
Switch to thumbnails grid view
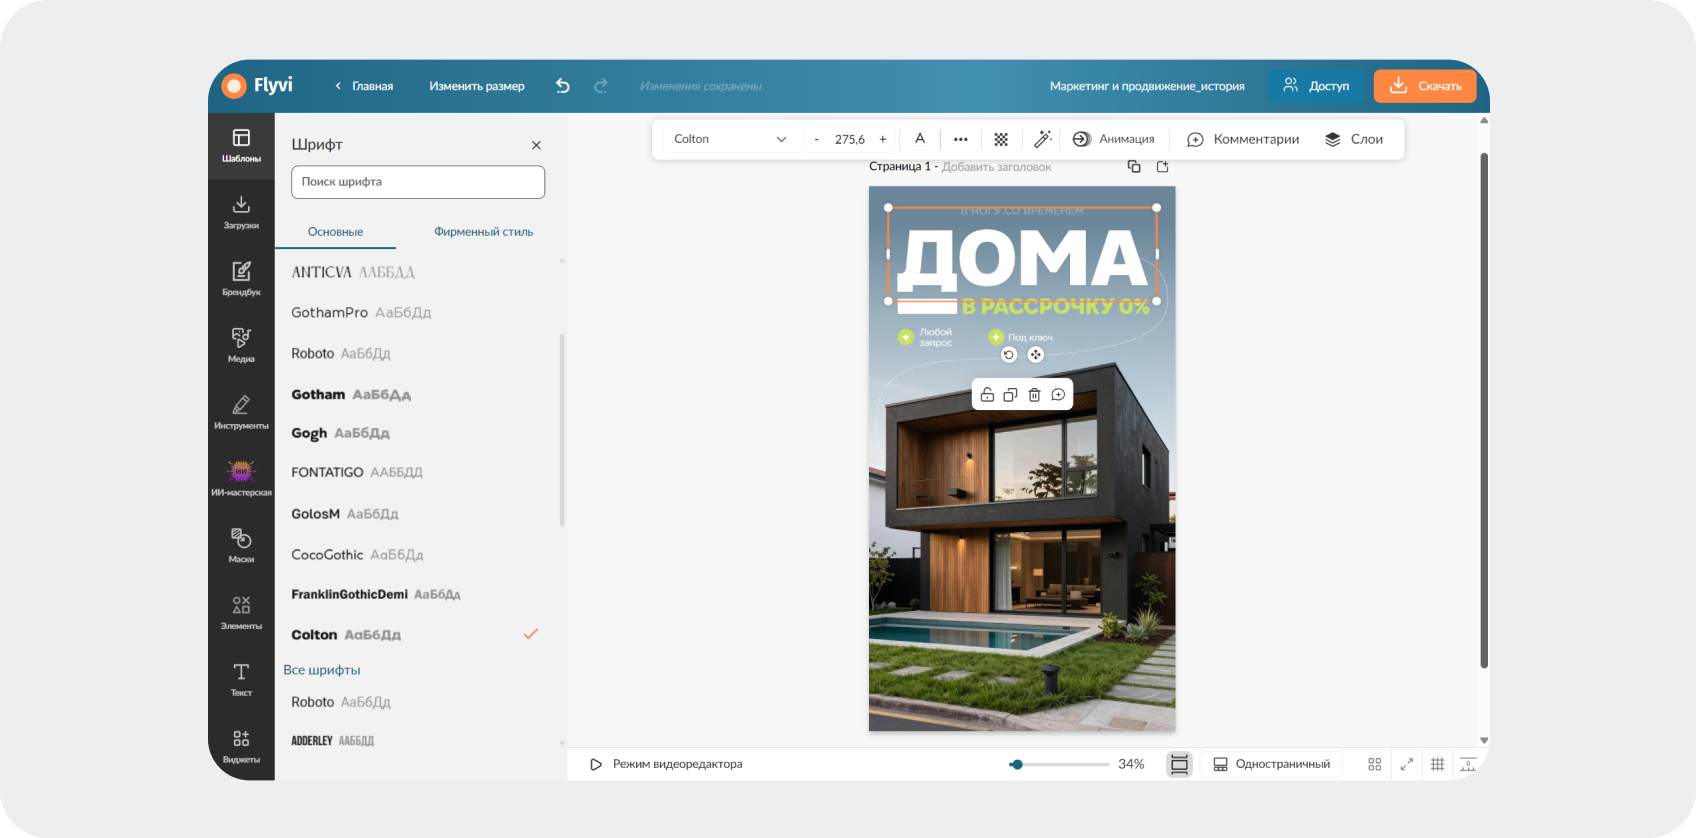pyautogui.click(x=1375, y=764)
